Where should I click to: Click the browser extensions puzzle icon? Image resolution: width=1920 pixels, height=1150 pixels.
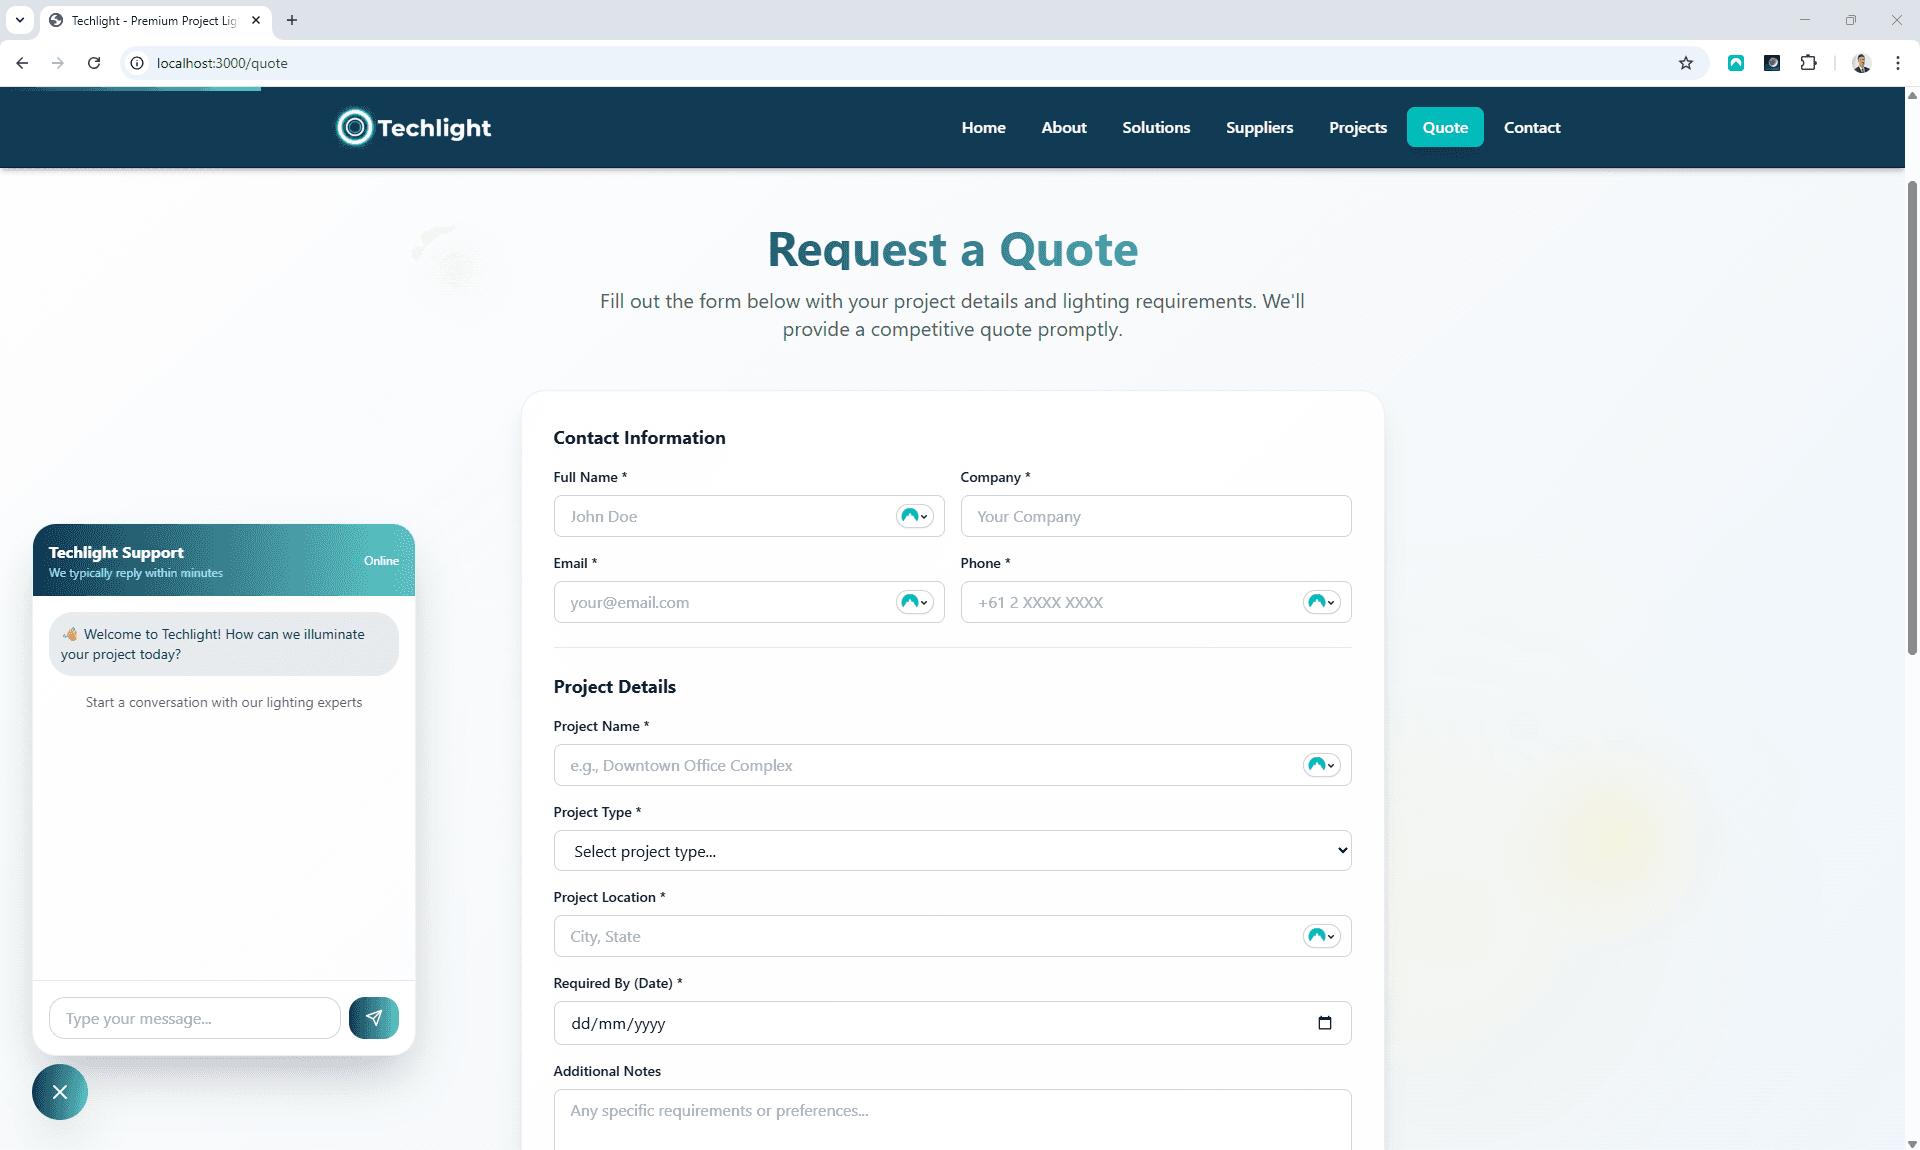(1810, 62)
